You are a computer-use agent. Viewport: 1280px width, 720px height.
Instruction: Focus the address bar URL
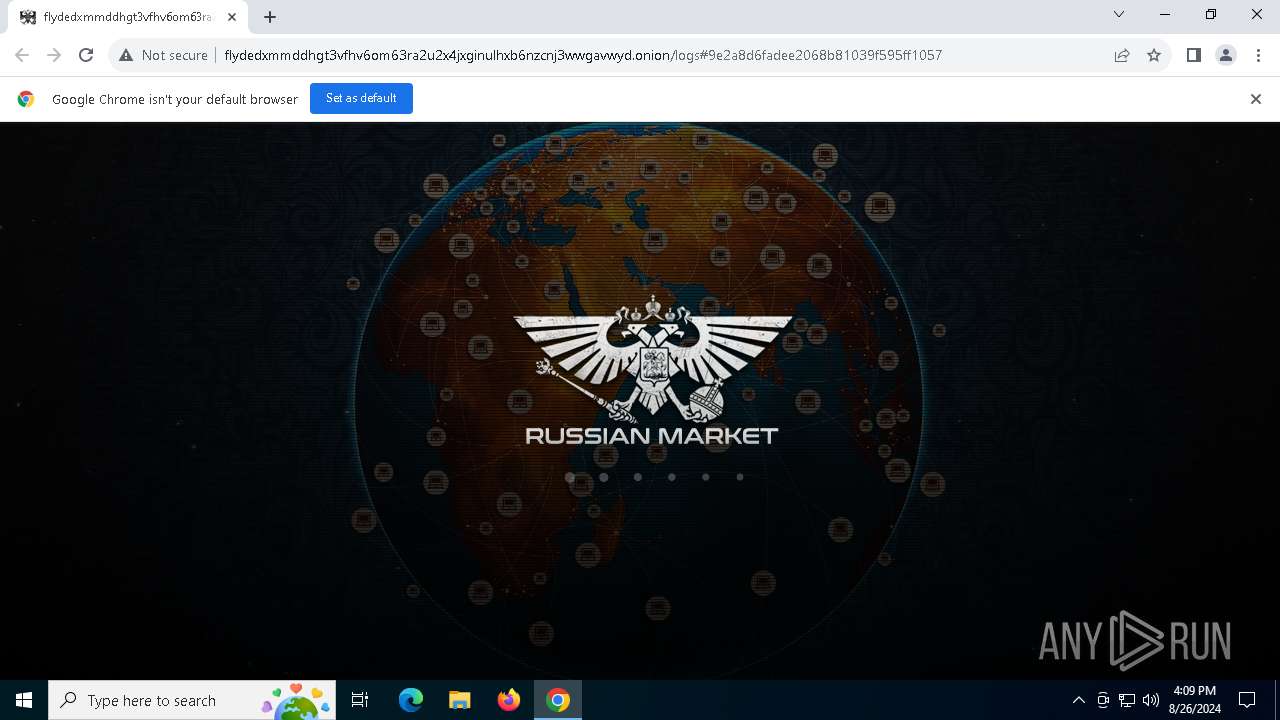click(583, 55)
